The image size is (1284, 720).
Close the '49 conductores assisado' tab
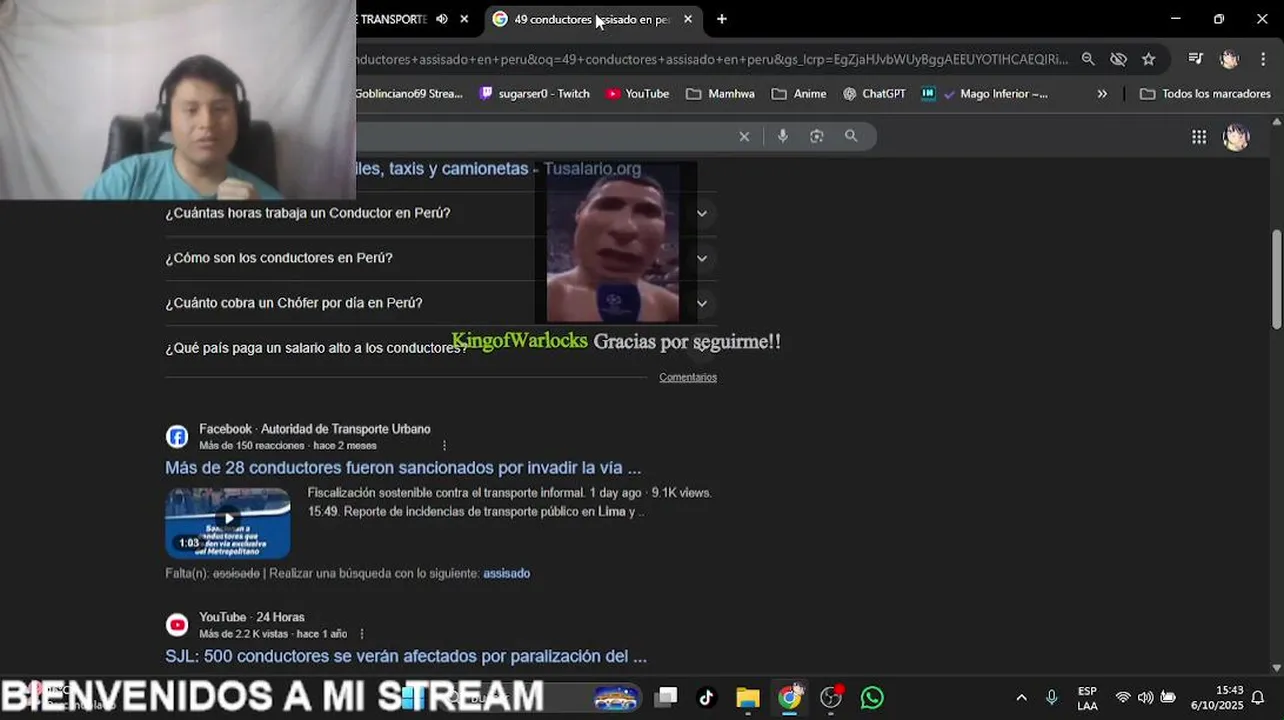pos(687,19)
